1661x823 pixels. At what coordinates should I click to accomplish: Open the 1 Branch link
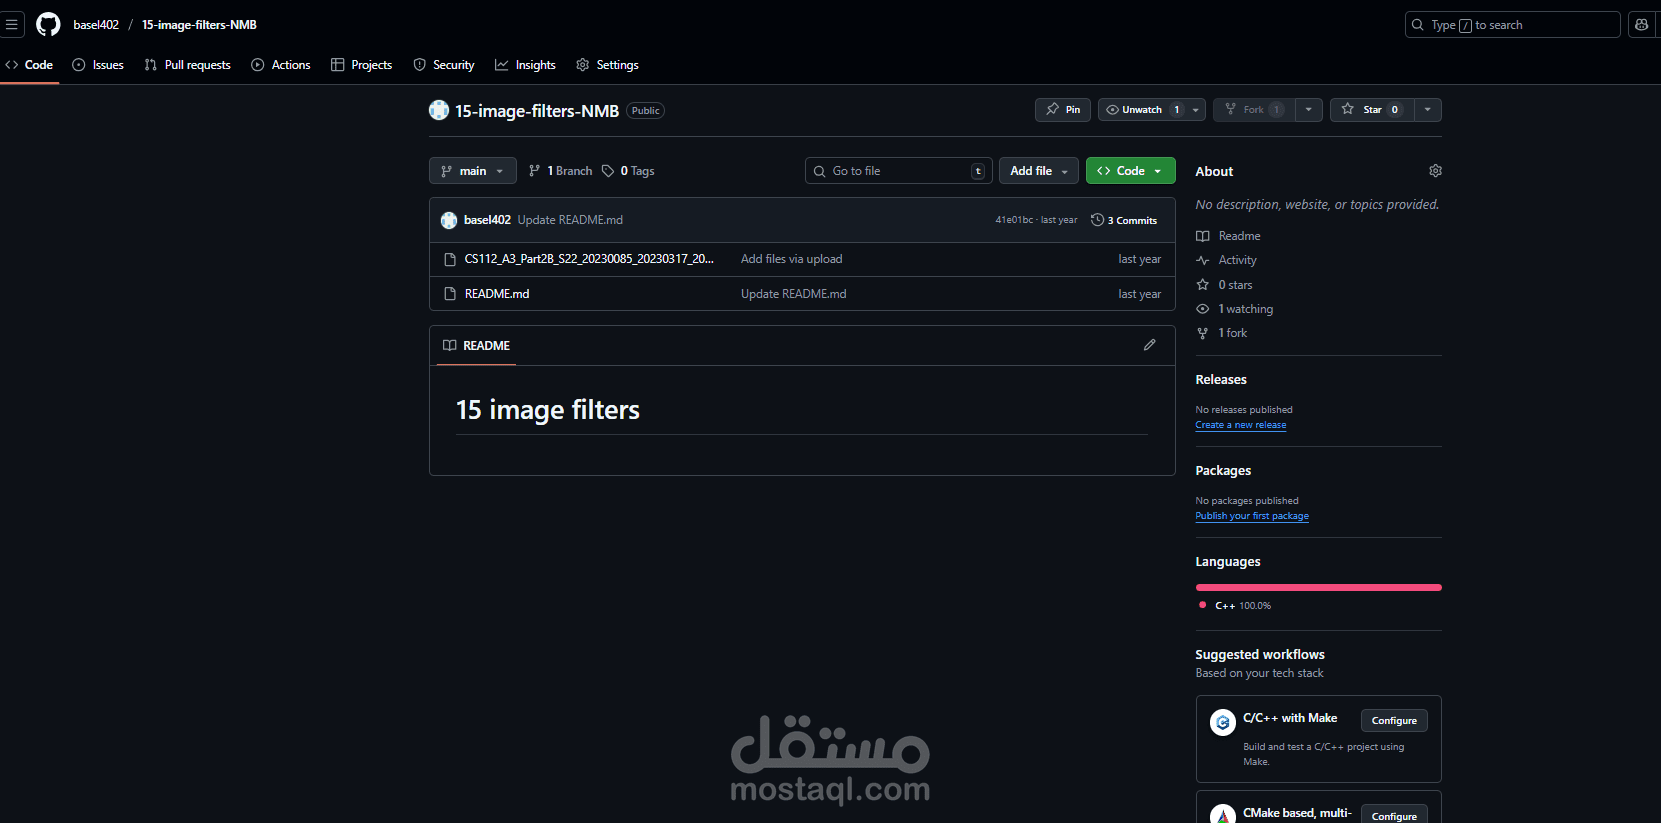point(560,171)
